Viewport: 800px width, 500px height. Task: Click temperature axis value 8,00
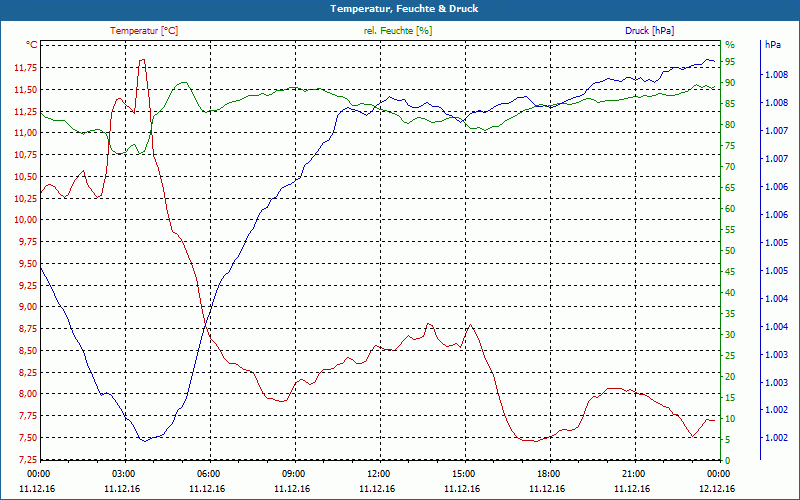pos(28,394)
